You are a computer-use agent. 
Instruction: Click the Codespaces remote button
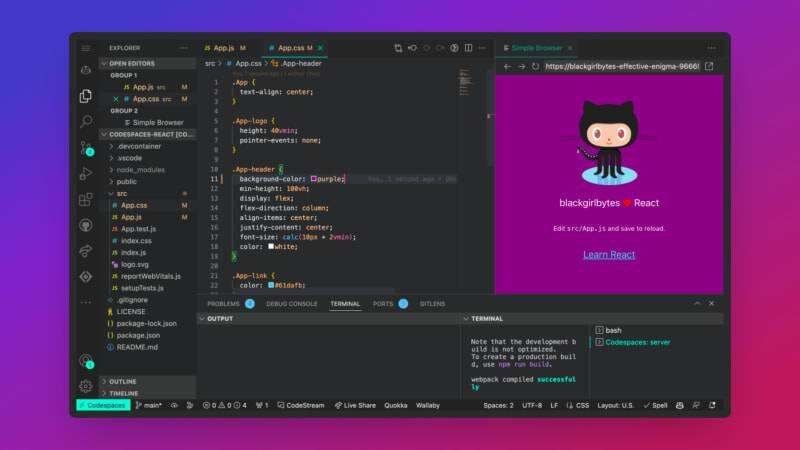click(x=102, y=406)
